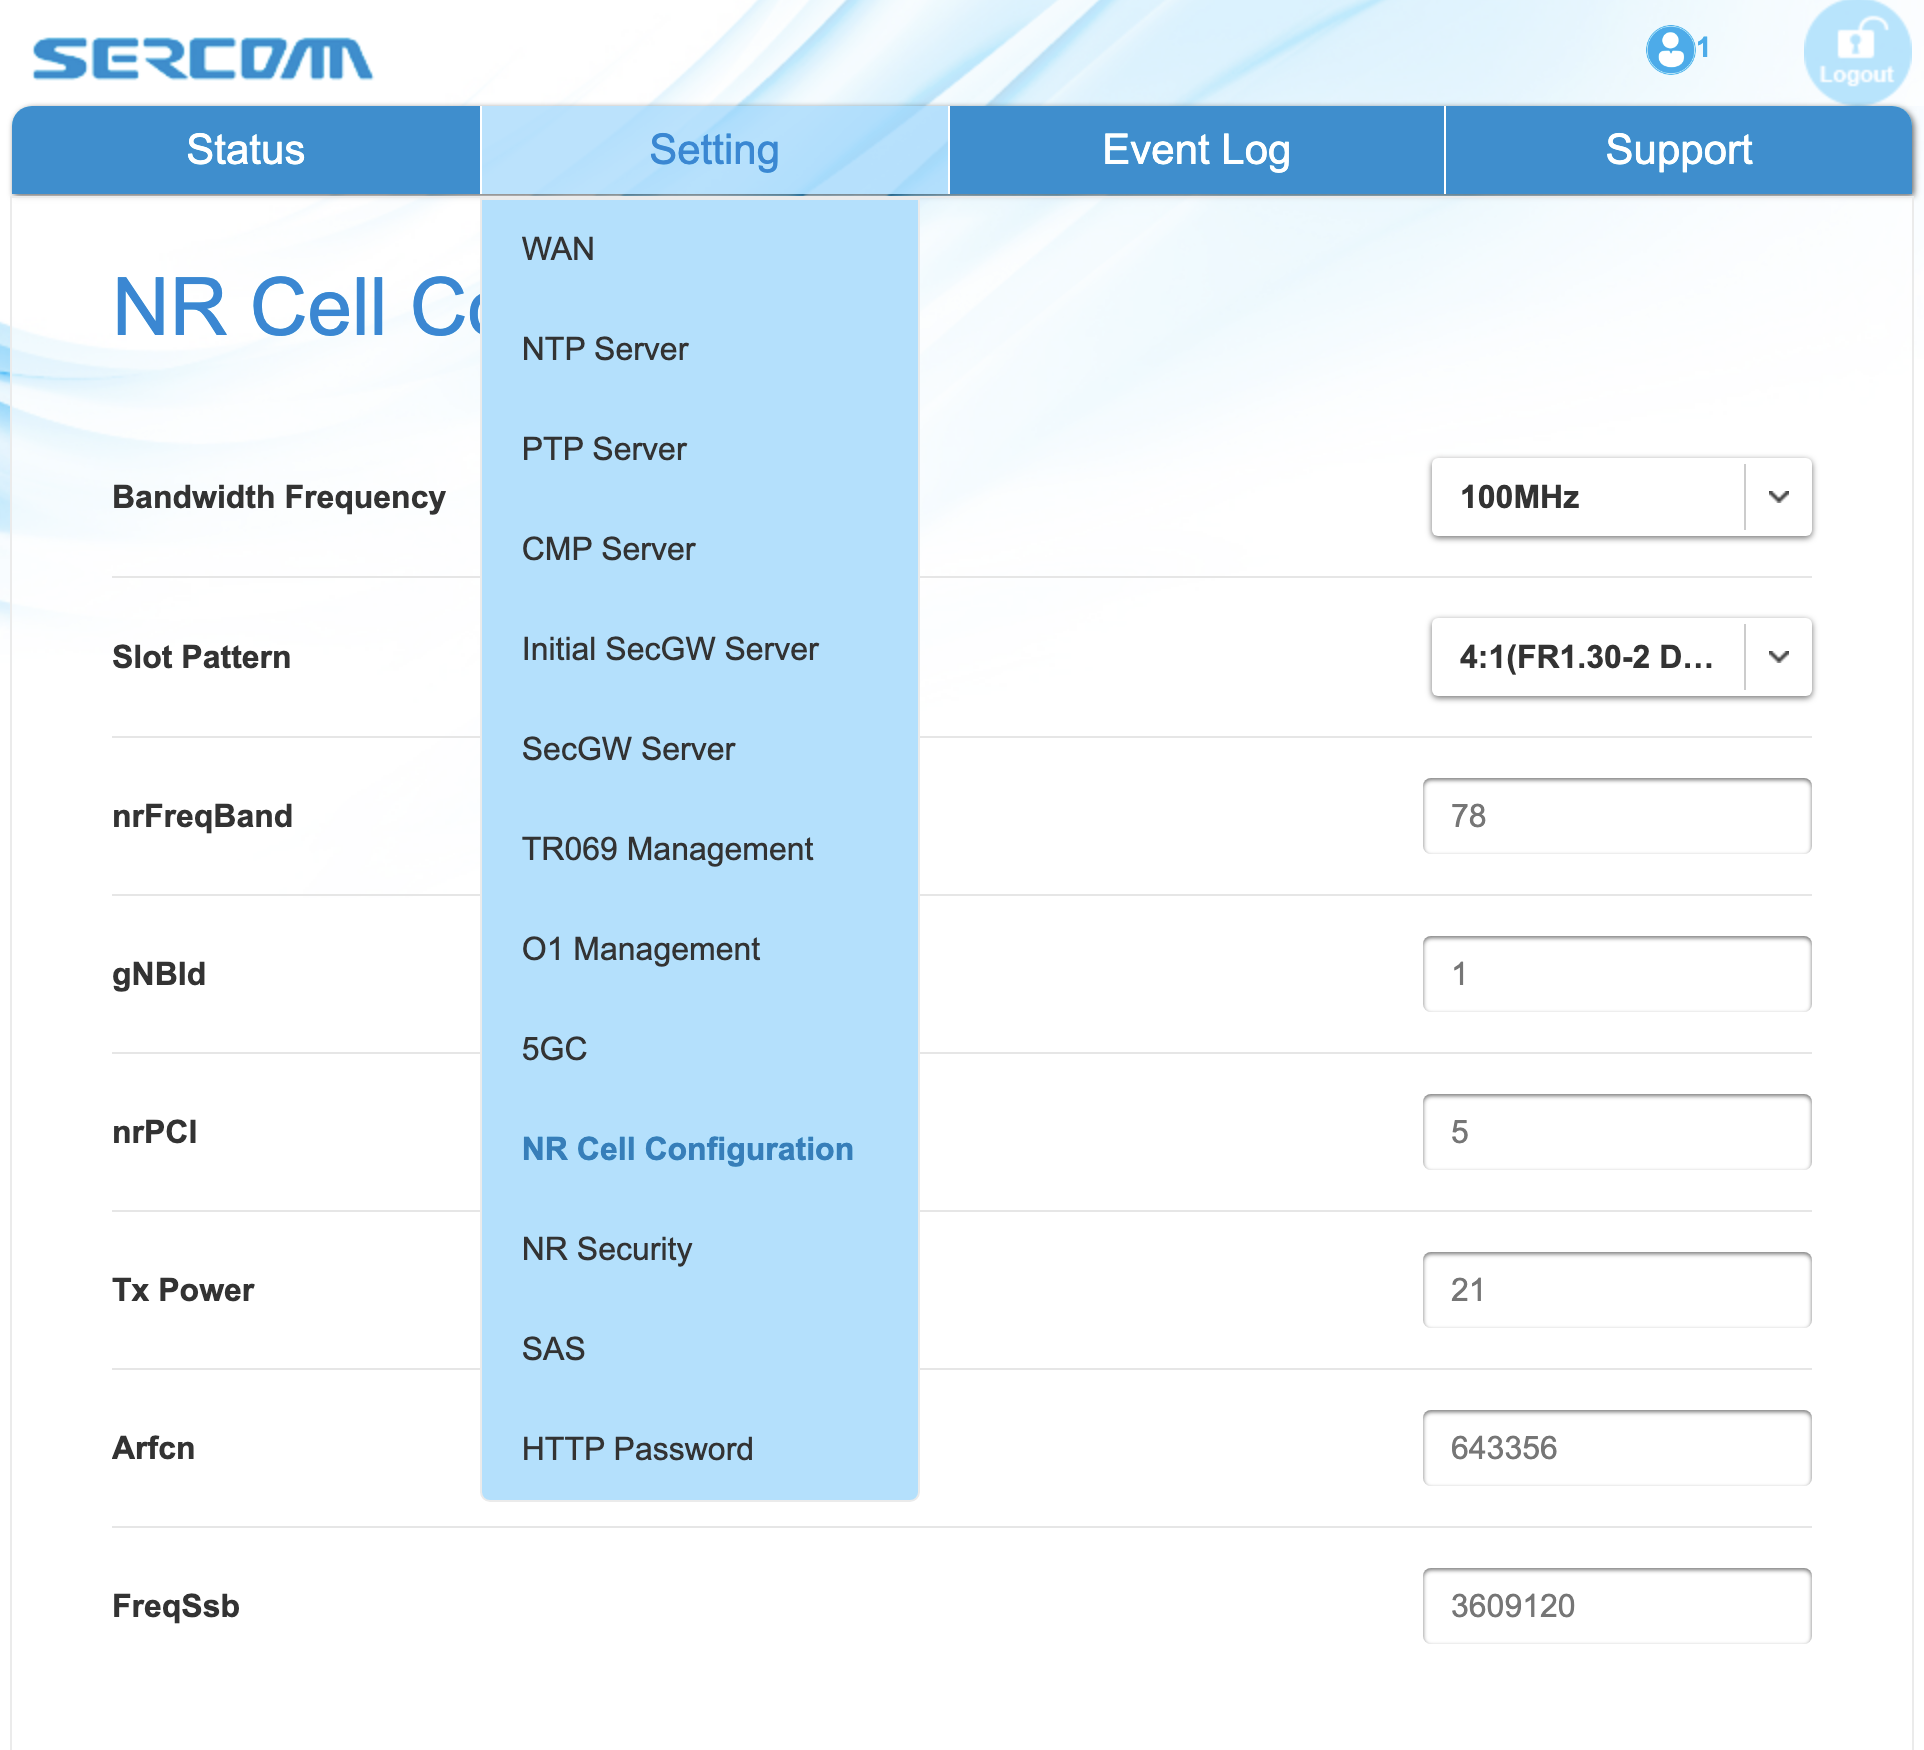1924x1750 pixels.
Task: Focus the Tx Power input field
Action: 1616,1290
